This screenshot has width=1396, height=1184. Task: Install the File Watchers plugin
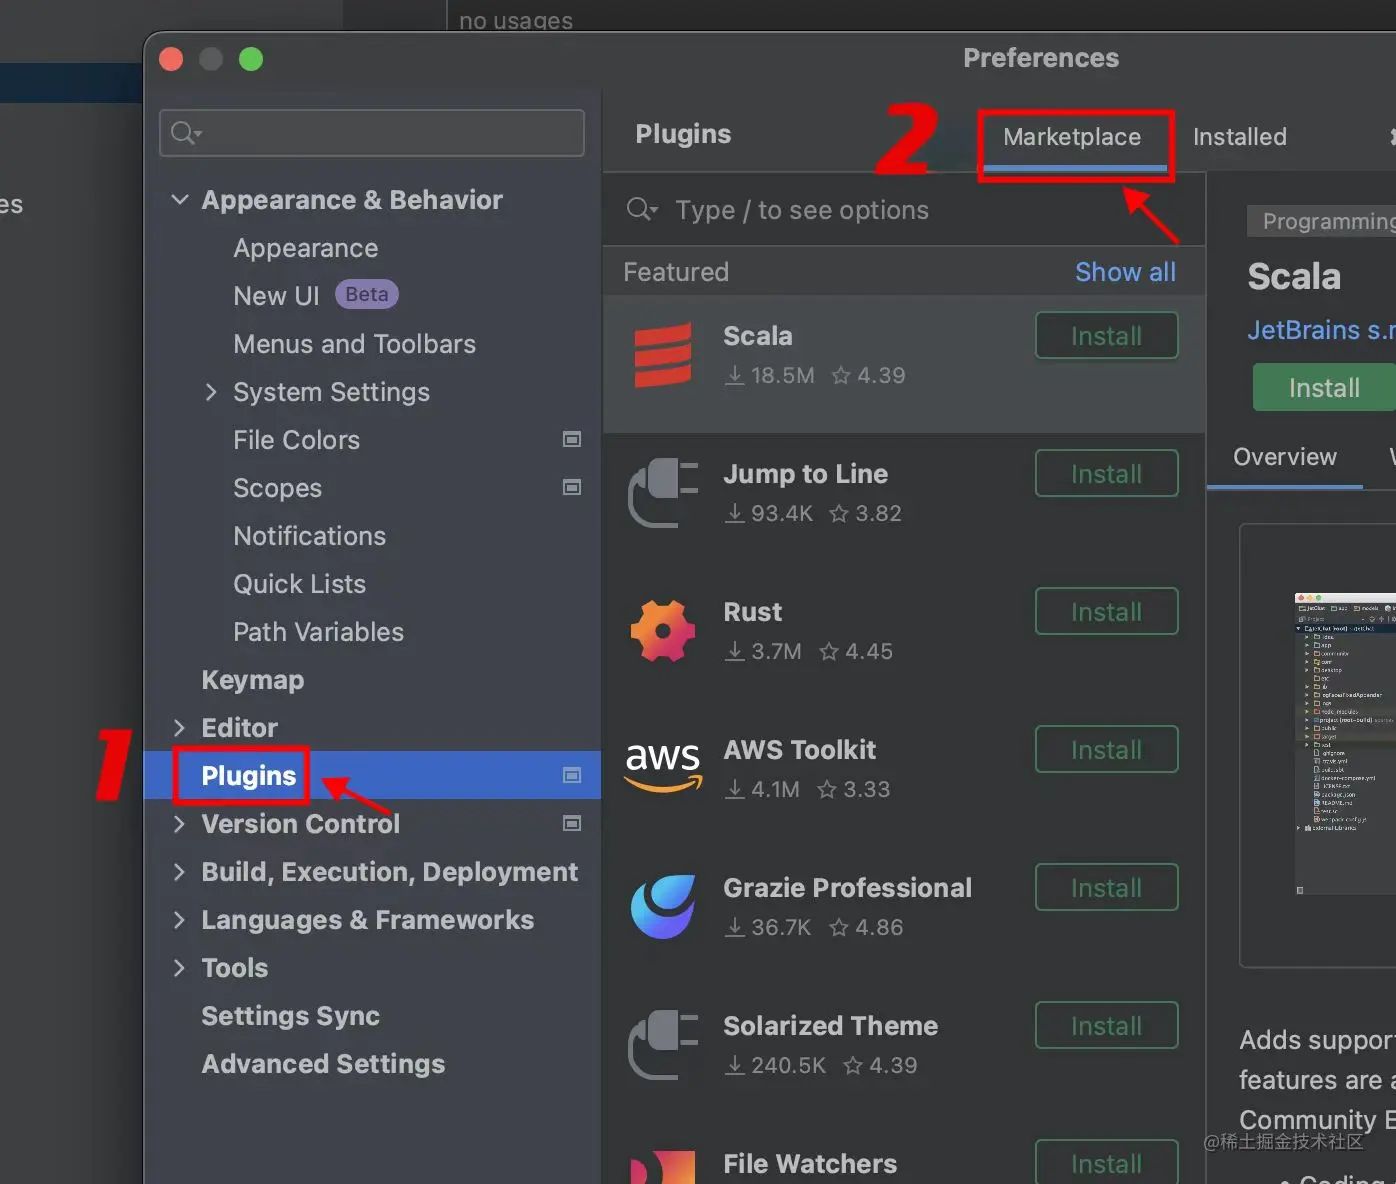click(1106, 1162)
